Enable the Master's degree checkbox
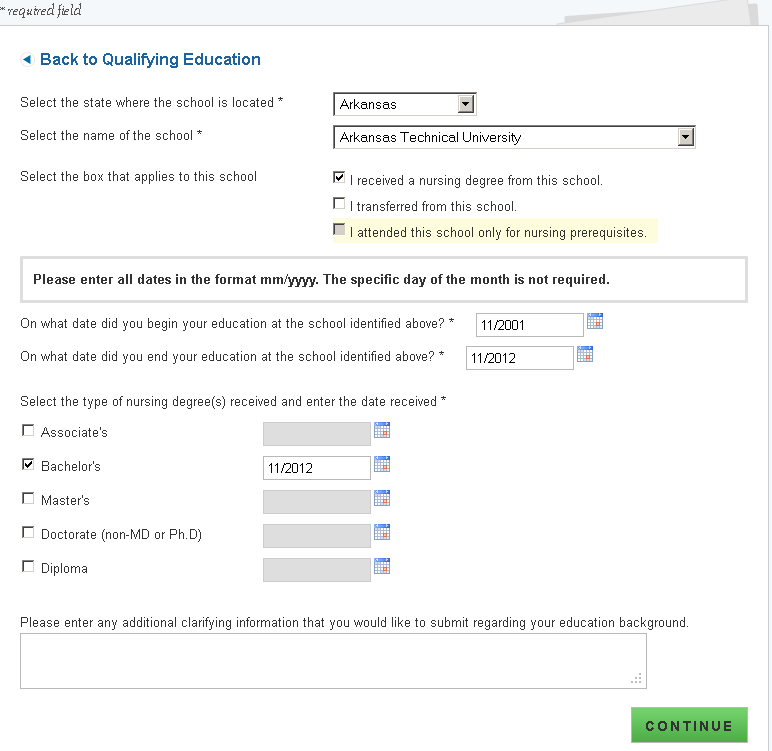 [28, 498]
